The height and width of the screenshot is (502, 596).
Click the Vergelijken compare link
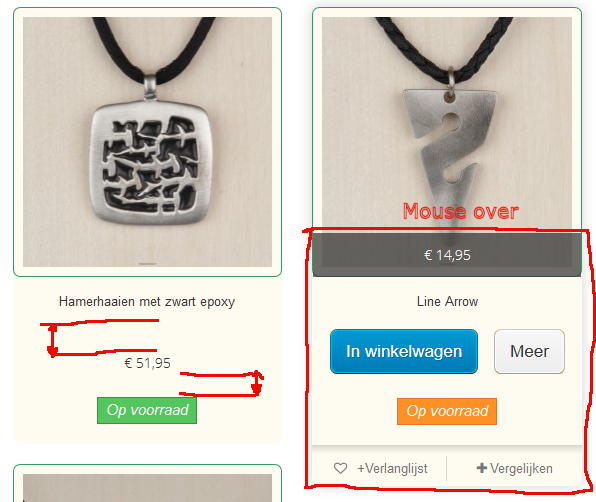[x=521, y=469]
